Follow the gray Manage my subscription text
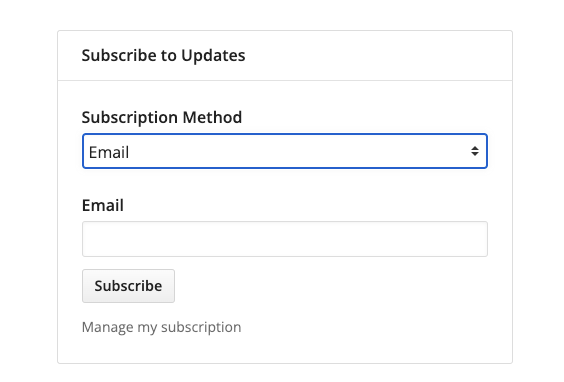The image size is (564, 382). [x=162, y=327]
